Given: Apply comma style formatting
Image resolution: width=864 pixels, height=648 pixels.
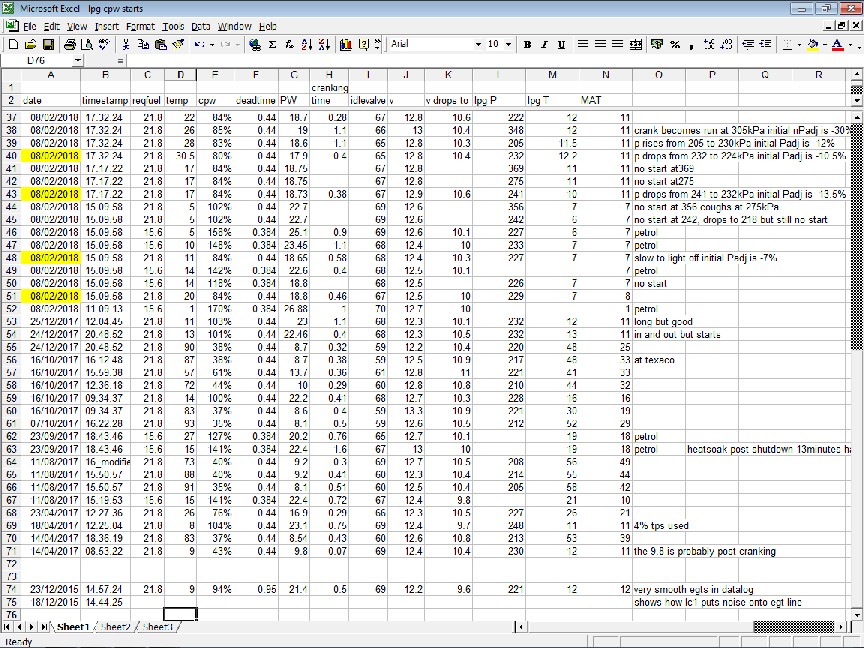Looking at the screenshot, I should tap(692, 45).
